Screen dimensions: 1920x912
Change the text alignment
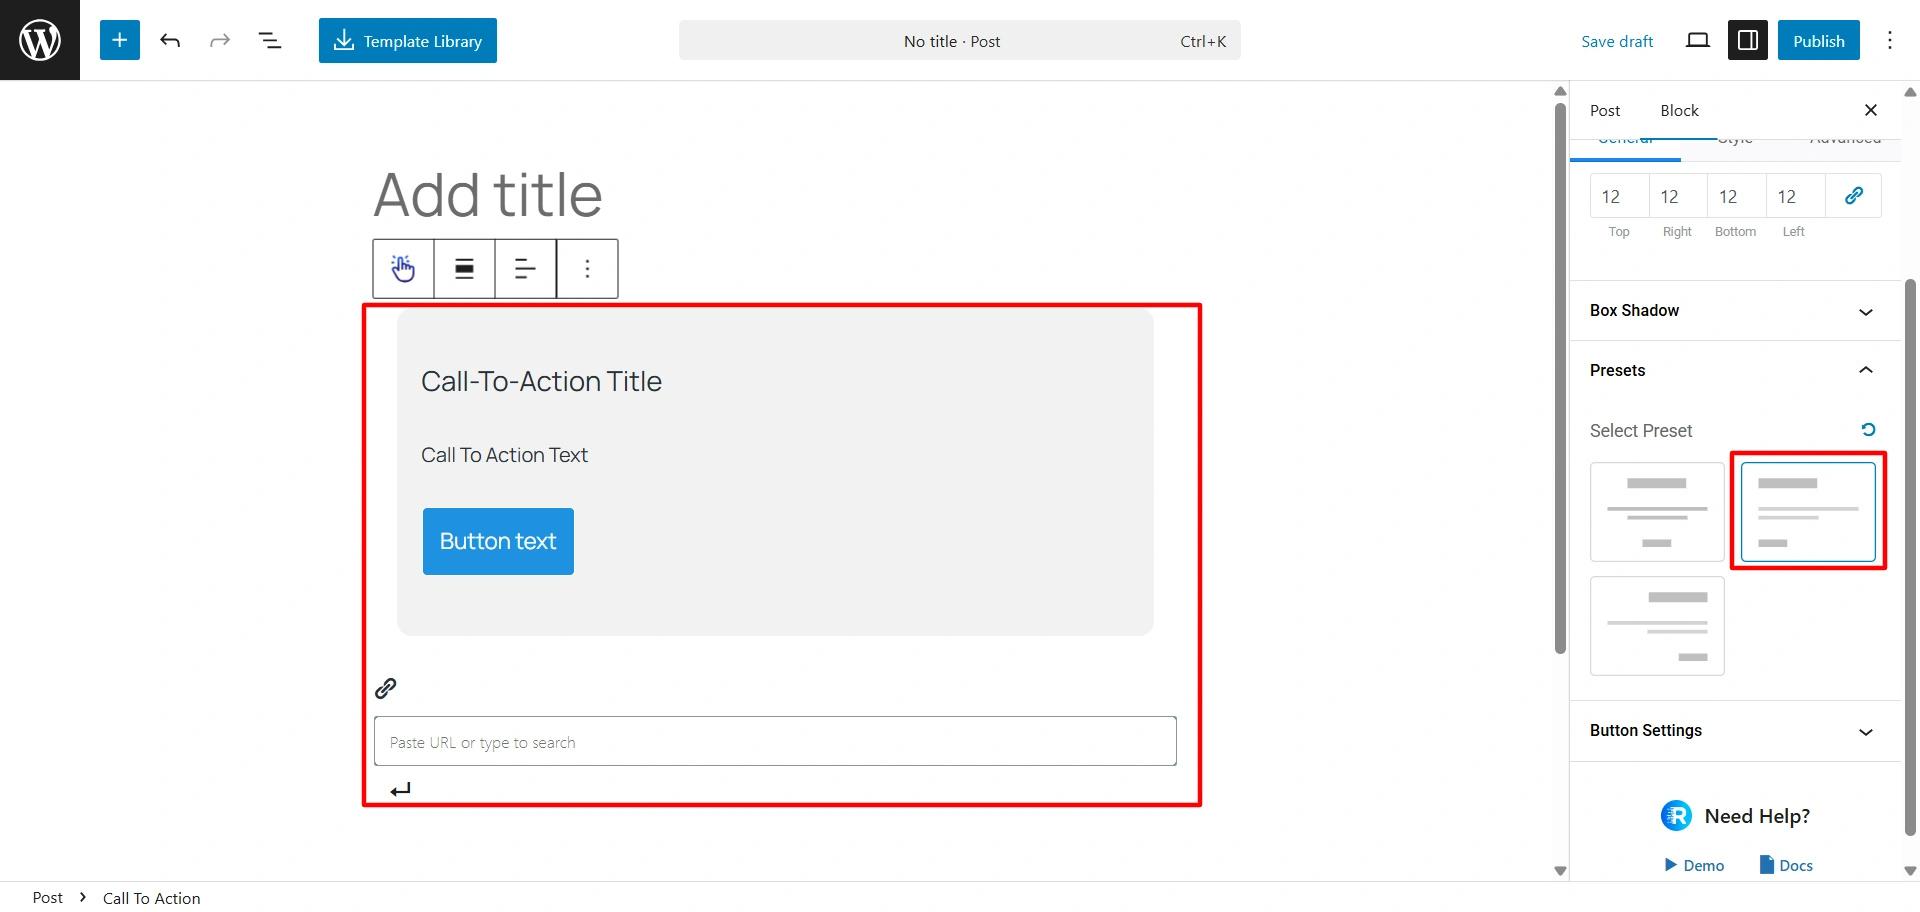[x=525, y=268]
